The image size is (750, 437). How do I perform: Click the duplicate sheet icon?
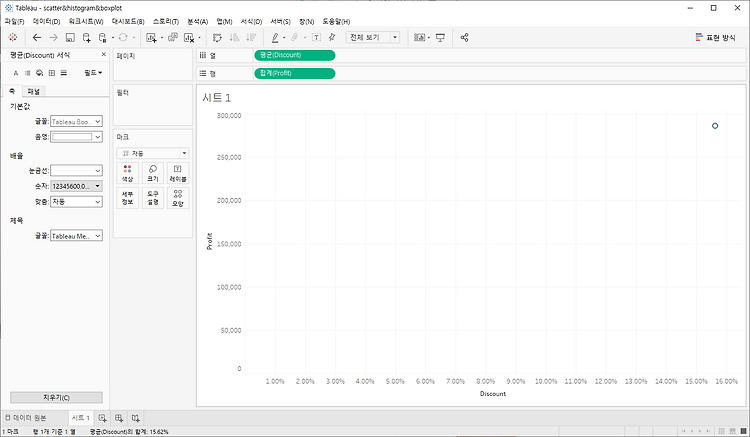[x=173, y=37]
